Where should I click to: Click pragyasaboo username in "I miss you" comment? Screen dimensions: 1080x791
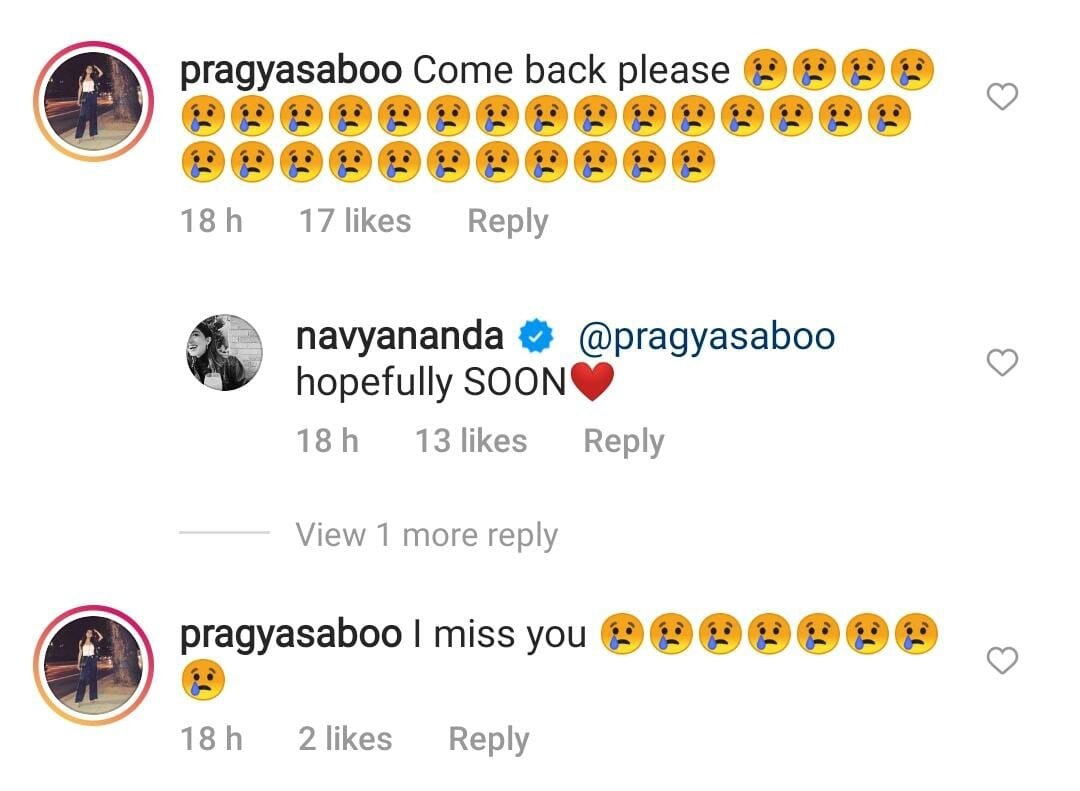tap(291, 635)
